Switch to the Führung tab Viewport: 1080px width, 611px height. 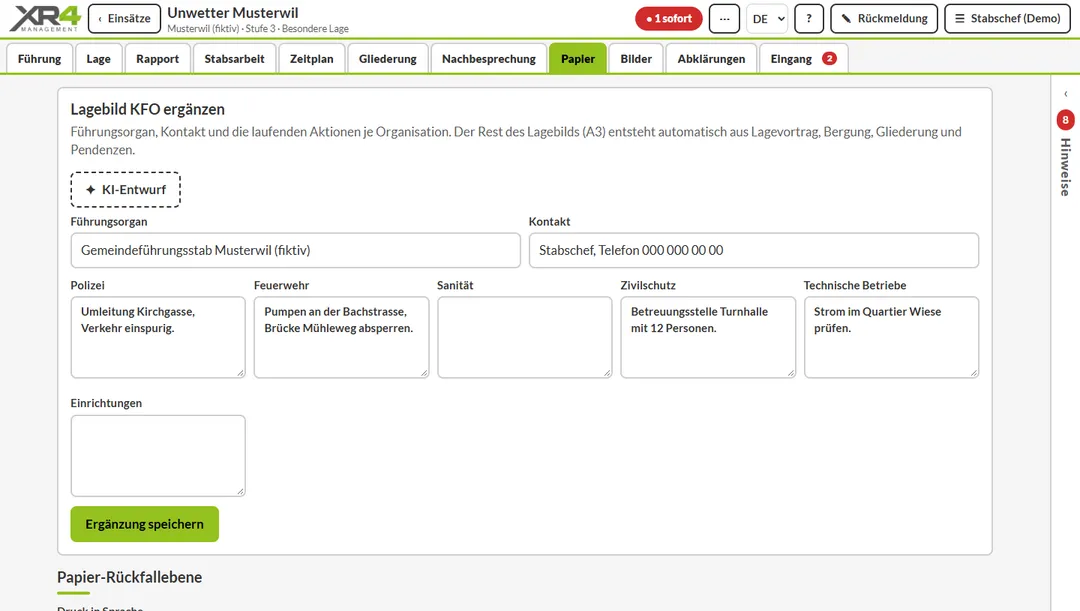pyautogui.click(x=39, y=59)
